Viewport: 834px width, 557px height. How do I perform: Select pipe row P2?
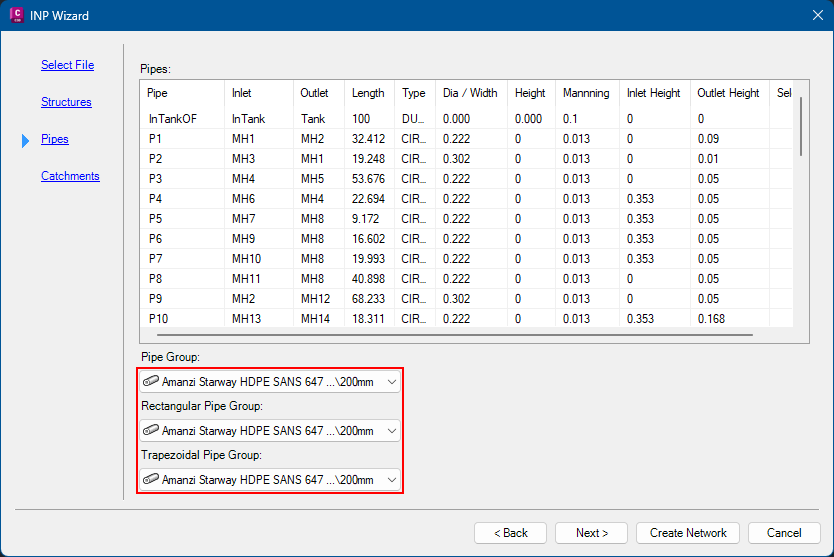click(466, 159)
